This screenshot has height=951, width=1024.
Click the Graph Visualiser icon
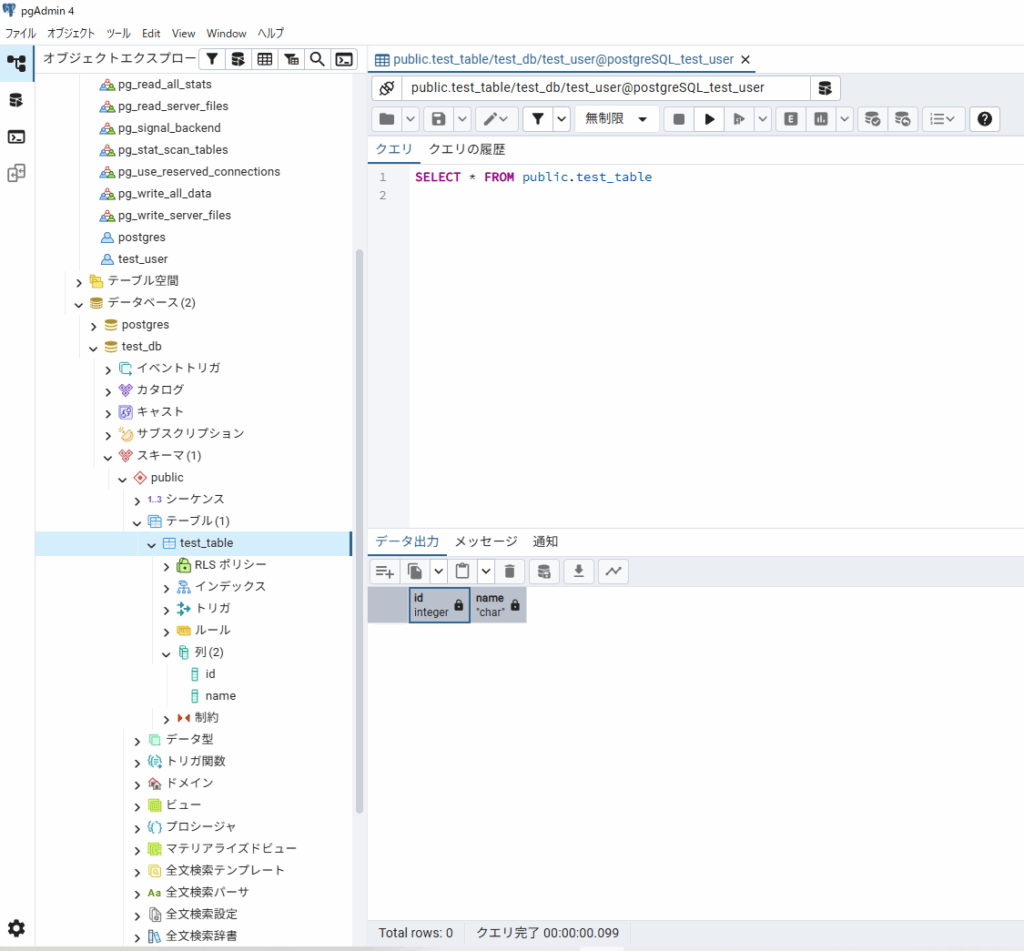(613, 572)
